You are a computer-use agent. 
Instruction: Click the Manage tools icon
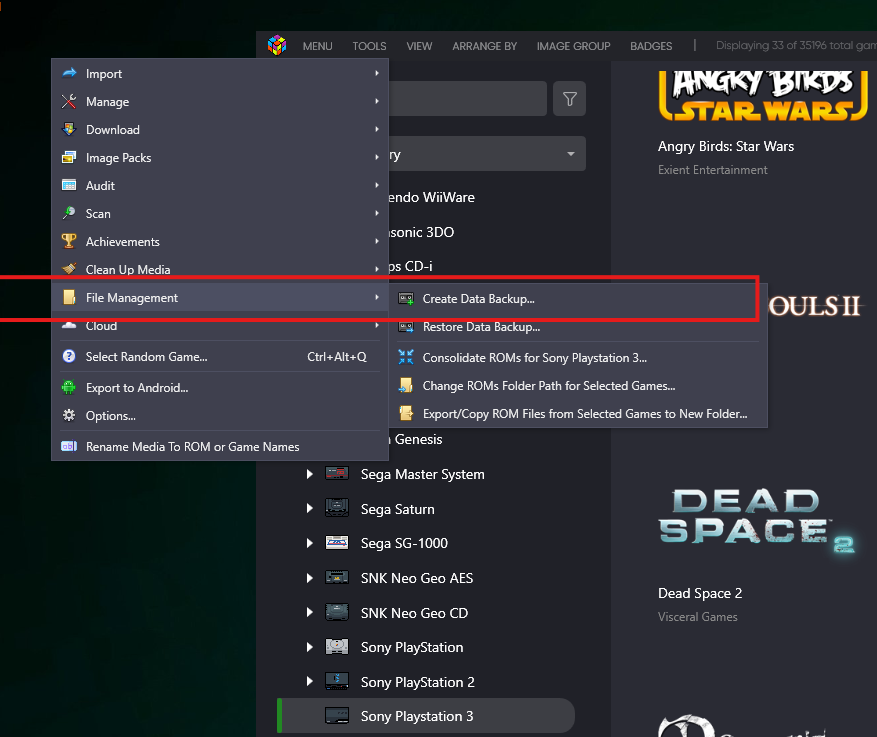click(69, 101)
